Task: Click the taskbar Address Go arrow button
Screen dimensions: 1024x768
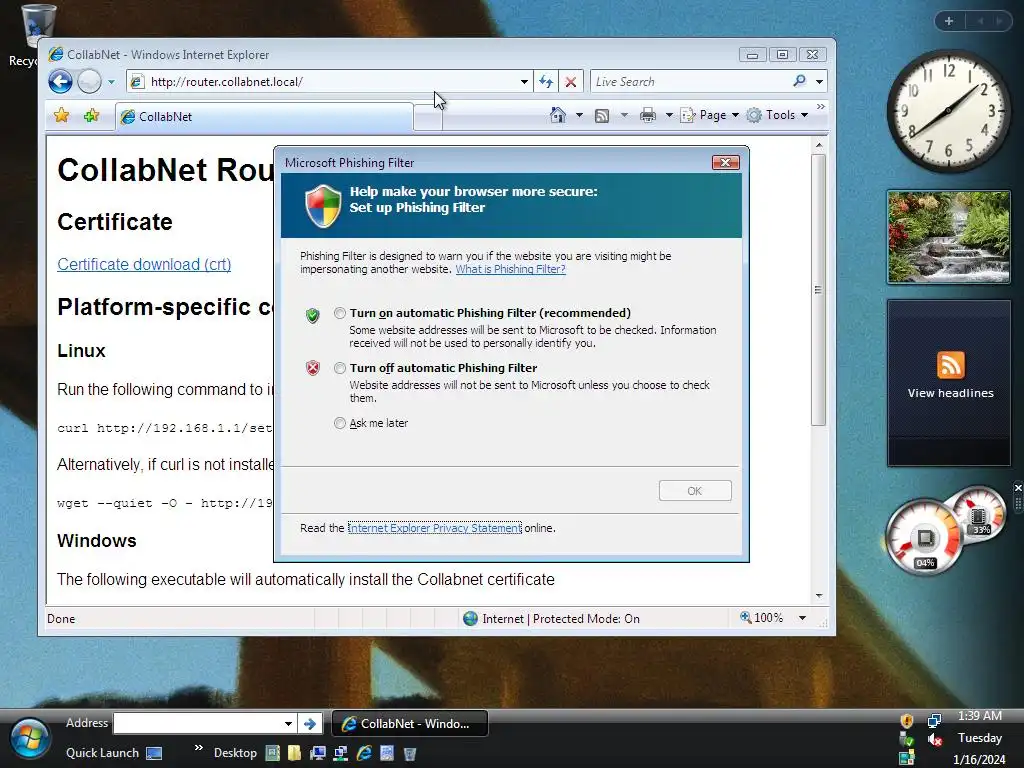Action: [x=310, y=724]
